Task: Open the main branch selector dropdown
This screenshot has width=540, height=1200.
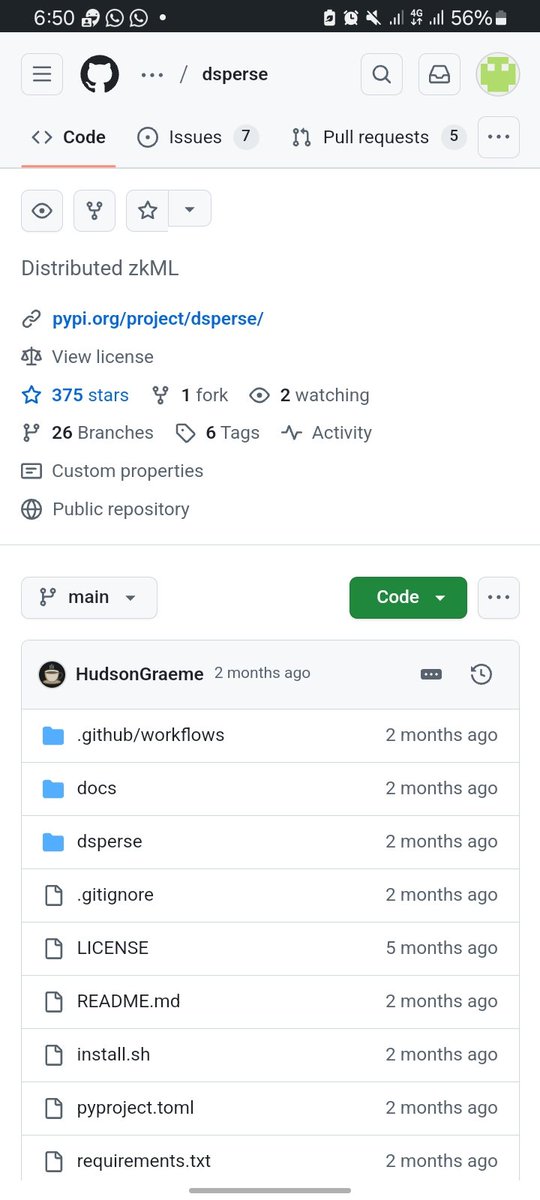Action: pyautogui.click(x=89, y=597)
